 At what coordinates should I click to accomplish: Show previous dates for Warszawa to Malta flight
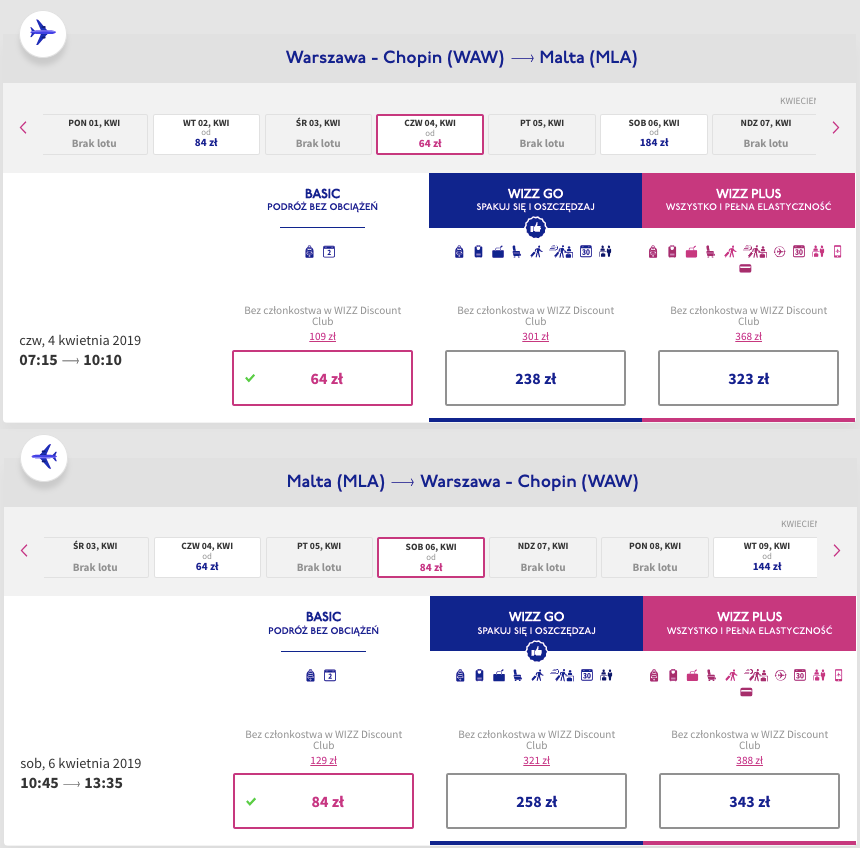[x=23, y=128]
